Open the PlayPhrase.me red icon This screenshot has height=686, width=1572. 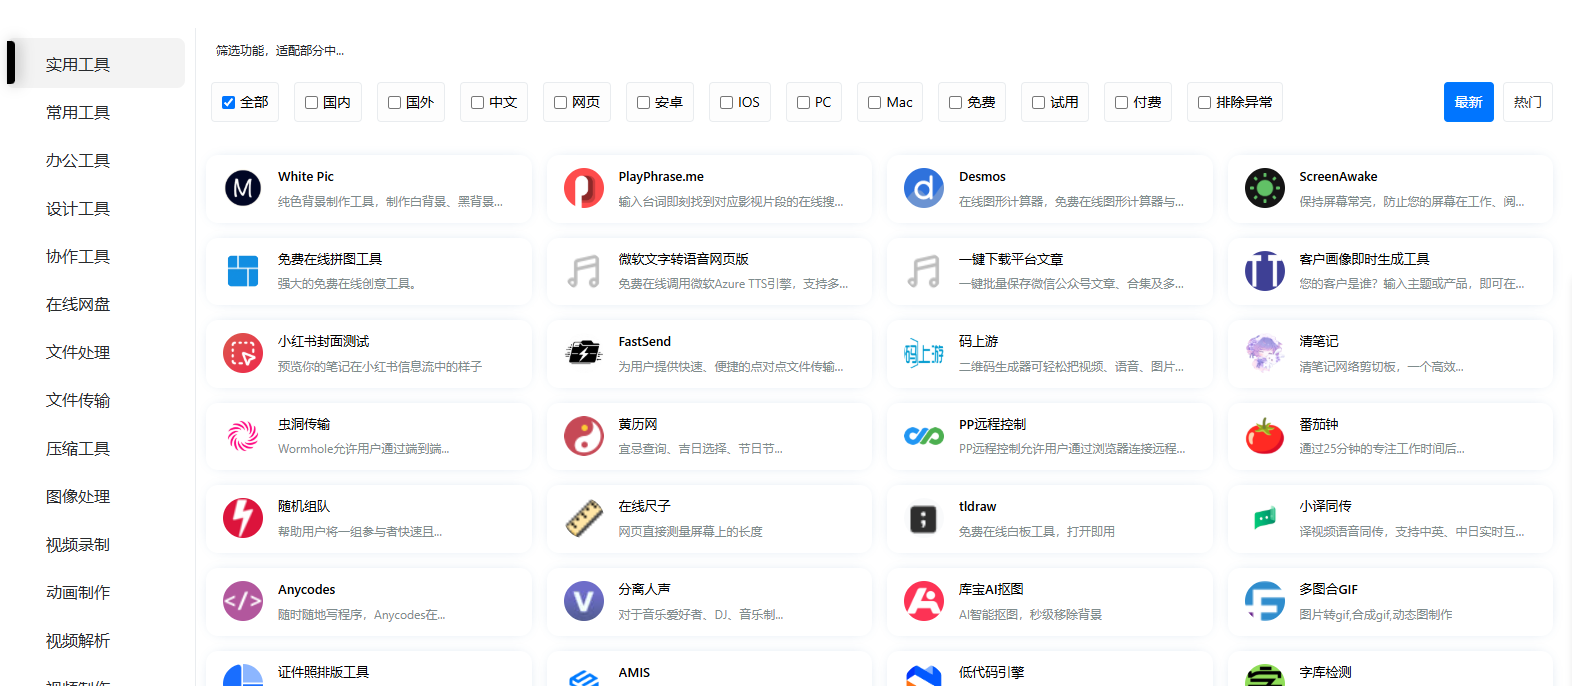pyautogui.click(x=583, y=188)
